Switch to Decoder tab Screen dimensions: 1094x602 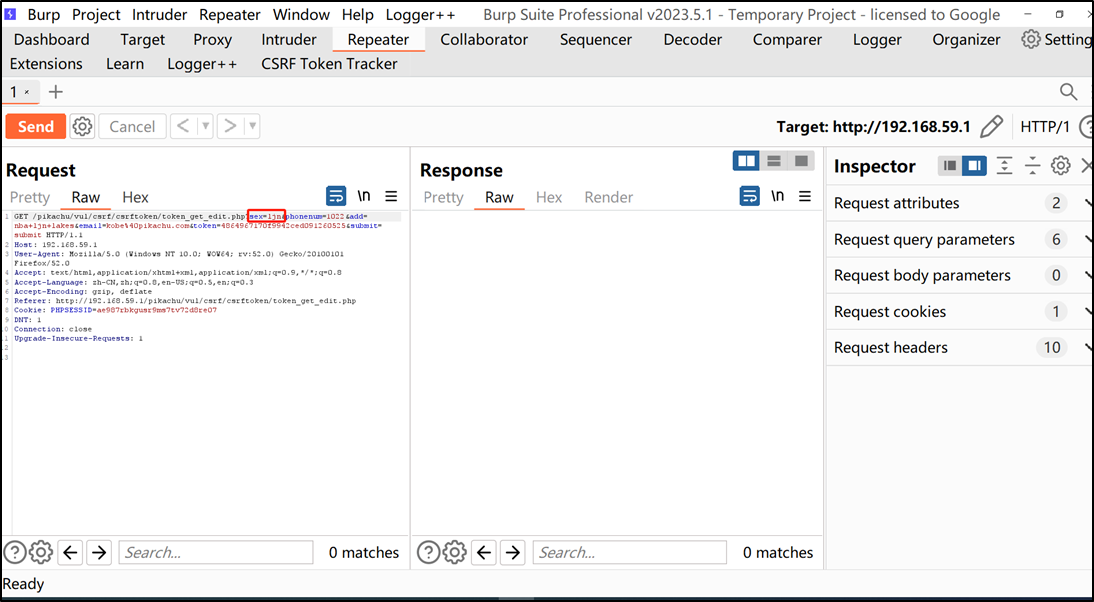(691, 40)
